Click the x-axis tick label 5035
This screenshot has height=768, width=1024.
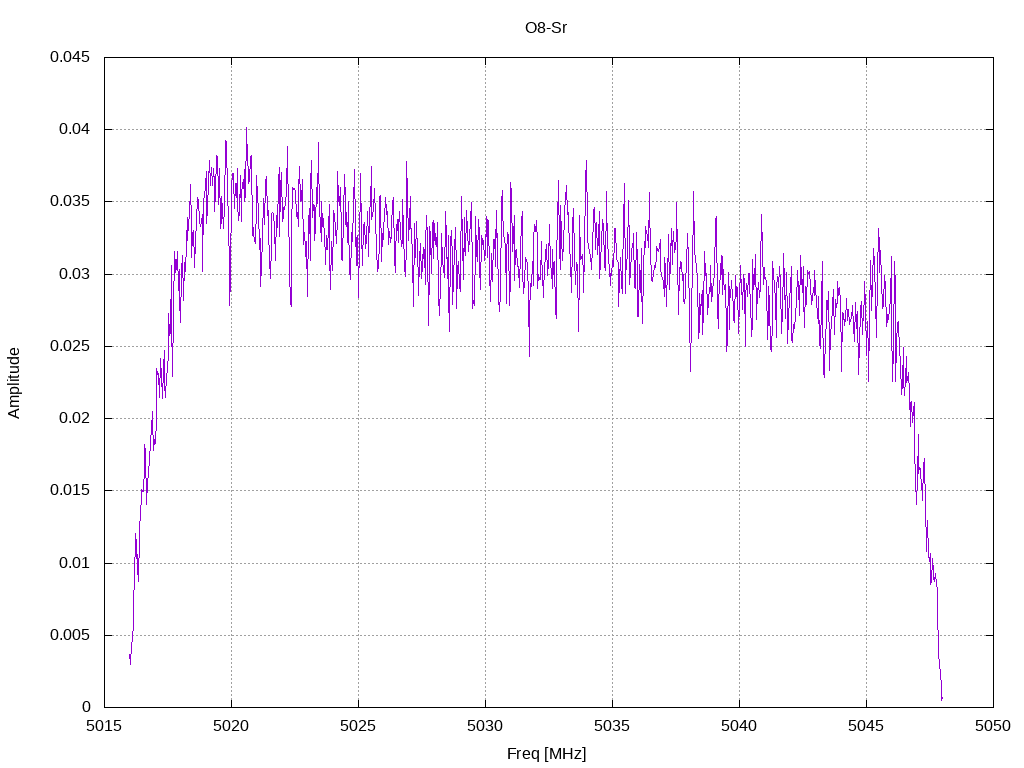pyautogui.click(x=613, y=726)
